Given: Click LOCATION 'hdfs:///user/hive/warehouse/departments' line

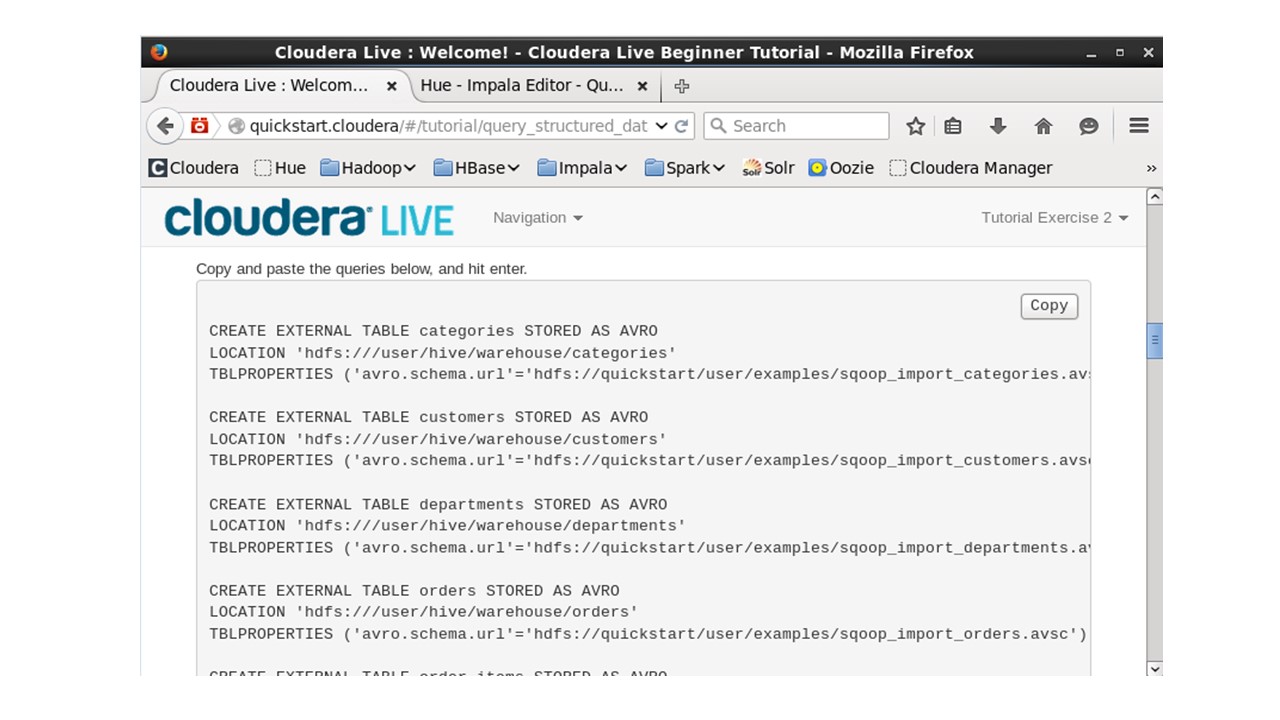Looking at the screenshot, I should [448, 525].
